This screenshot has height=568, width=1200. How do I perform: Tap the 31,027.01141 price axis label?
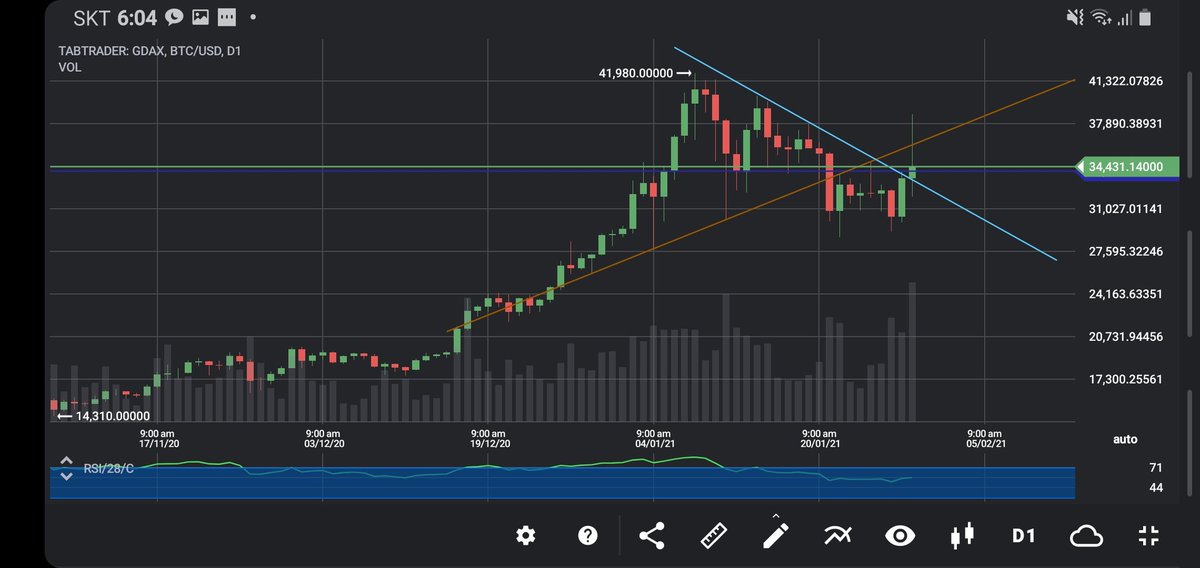1125,209
